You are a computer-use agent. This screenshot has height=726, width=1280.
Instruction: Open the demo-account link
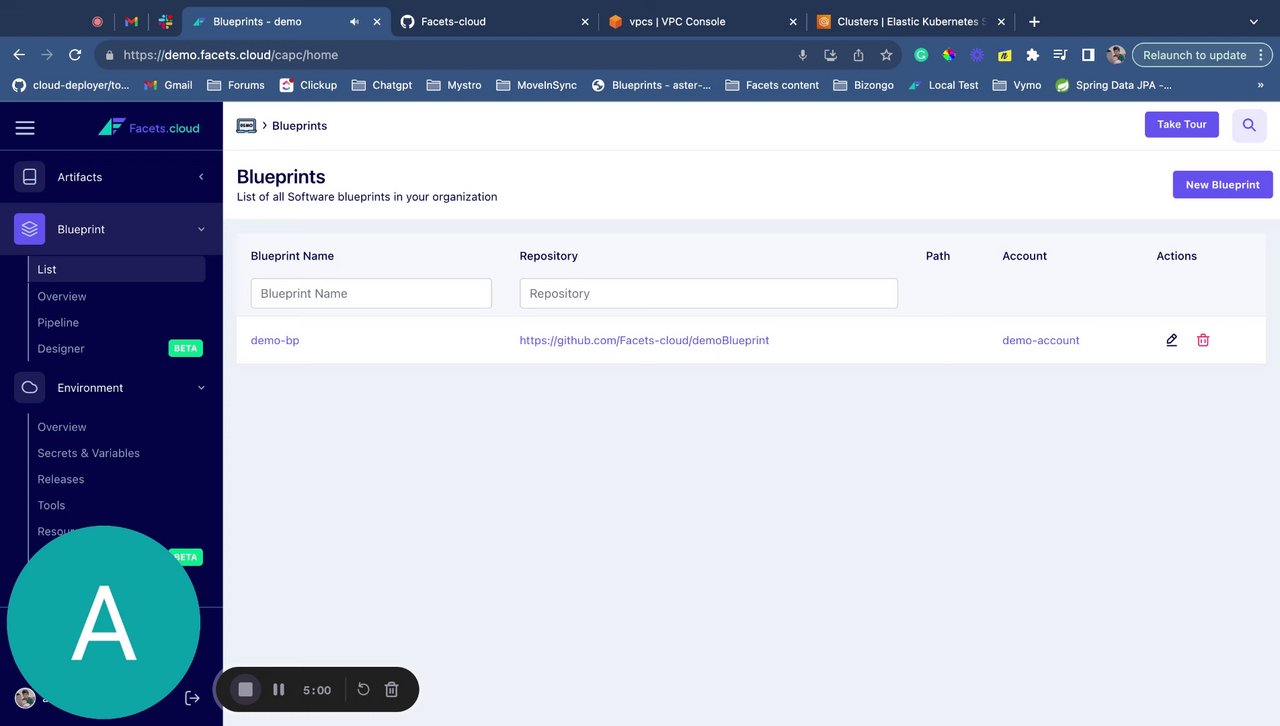coord(1041,340)
